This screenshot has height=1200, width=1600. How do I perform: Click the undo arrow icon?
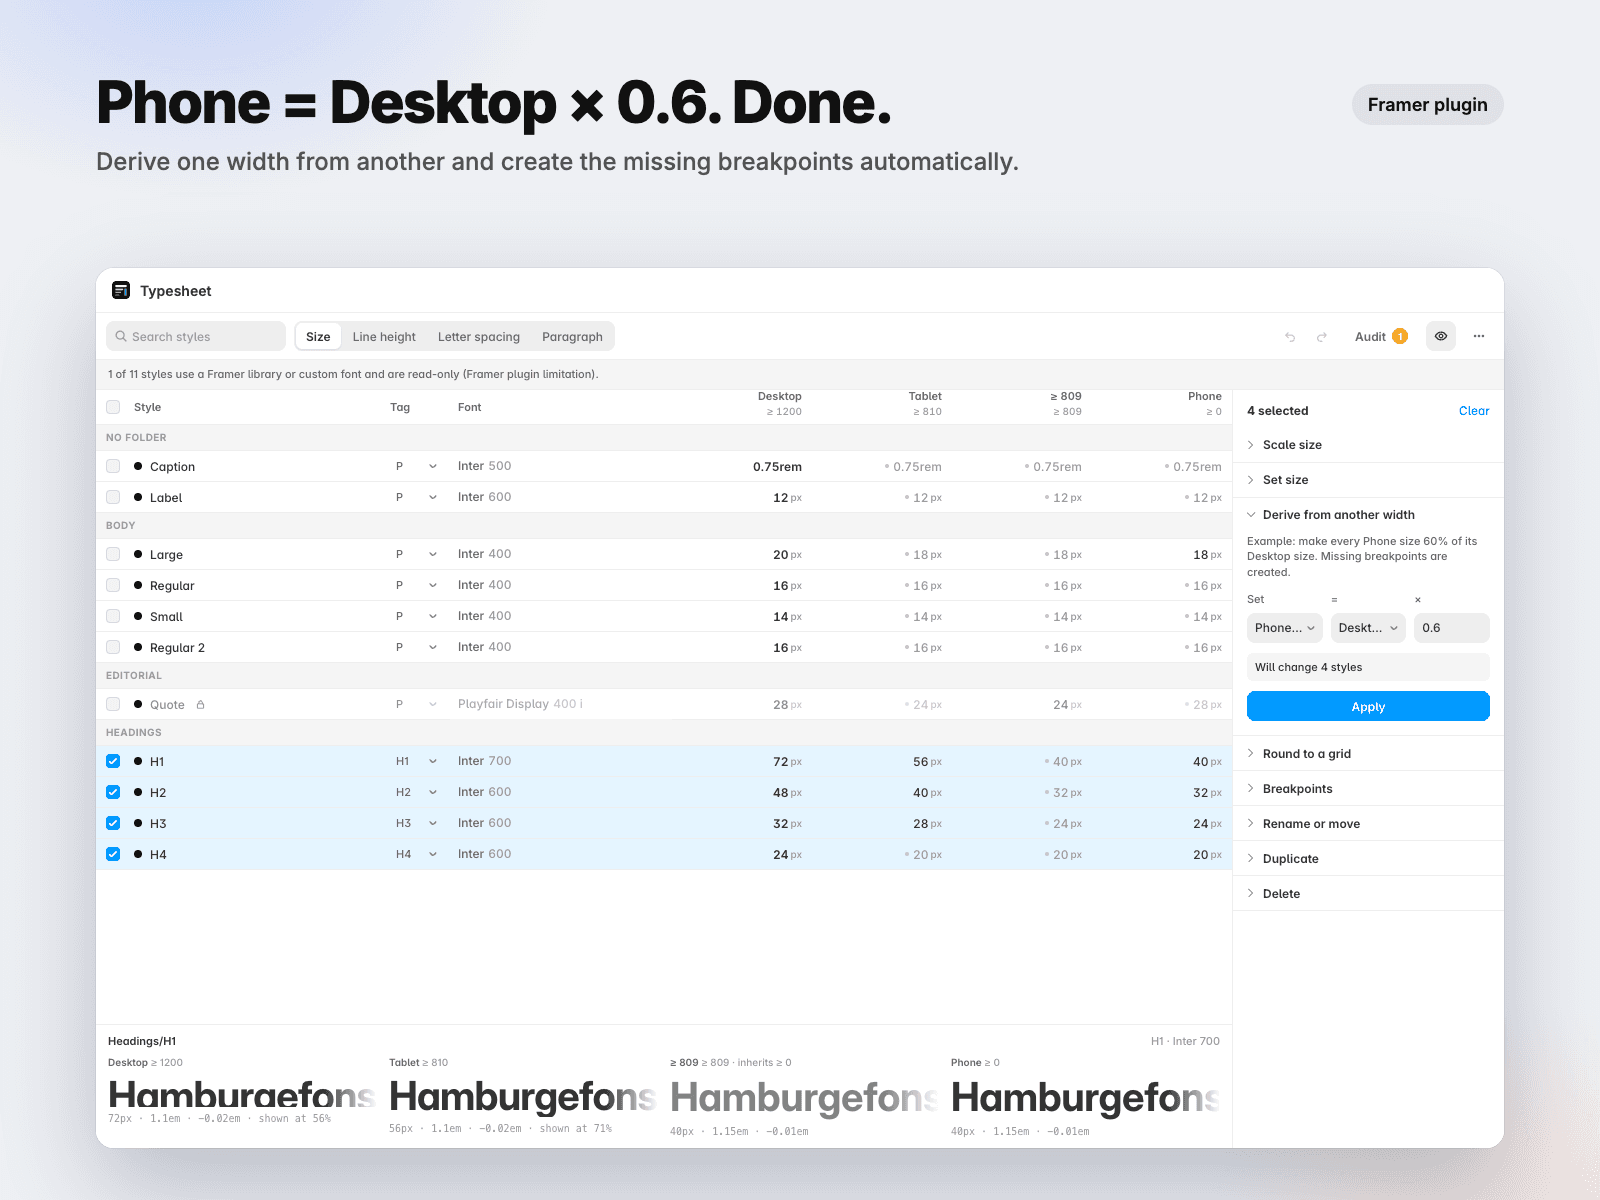tap(1290, 337)
